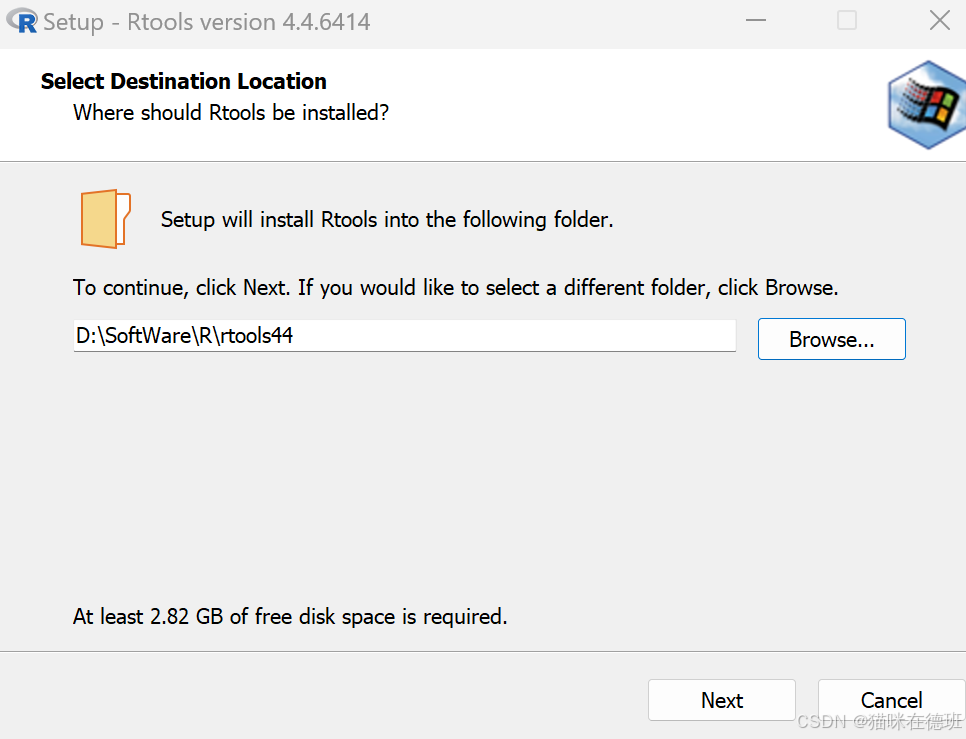This screenshot has height=739, width=966.
Task: Click the Browse... button
Action: [831, 339]
